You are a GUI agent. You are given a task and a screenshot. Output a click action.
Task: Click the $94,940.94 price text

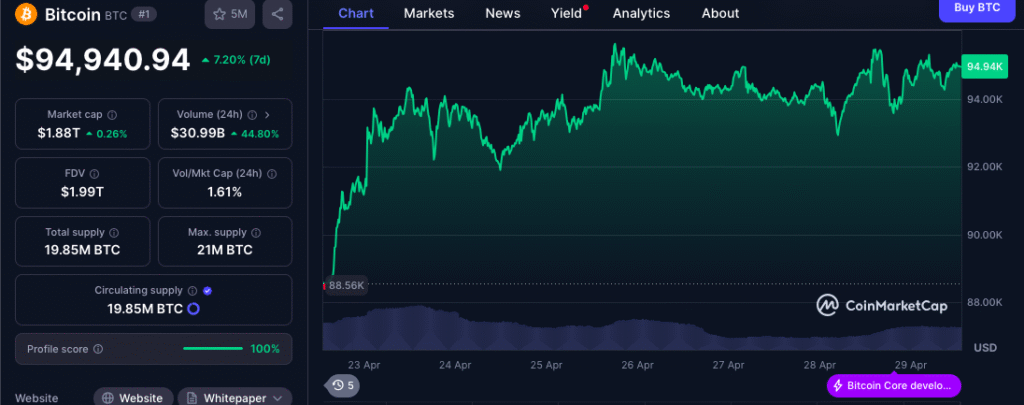(x=103, y=60)
